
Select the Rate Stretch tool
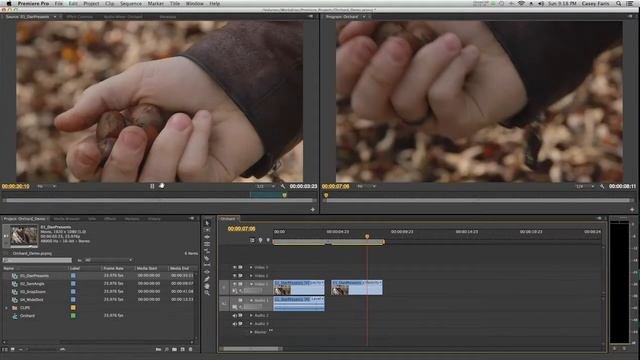coord(207,251)
